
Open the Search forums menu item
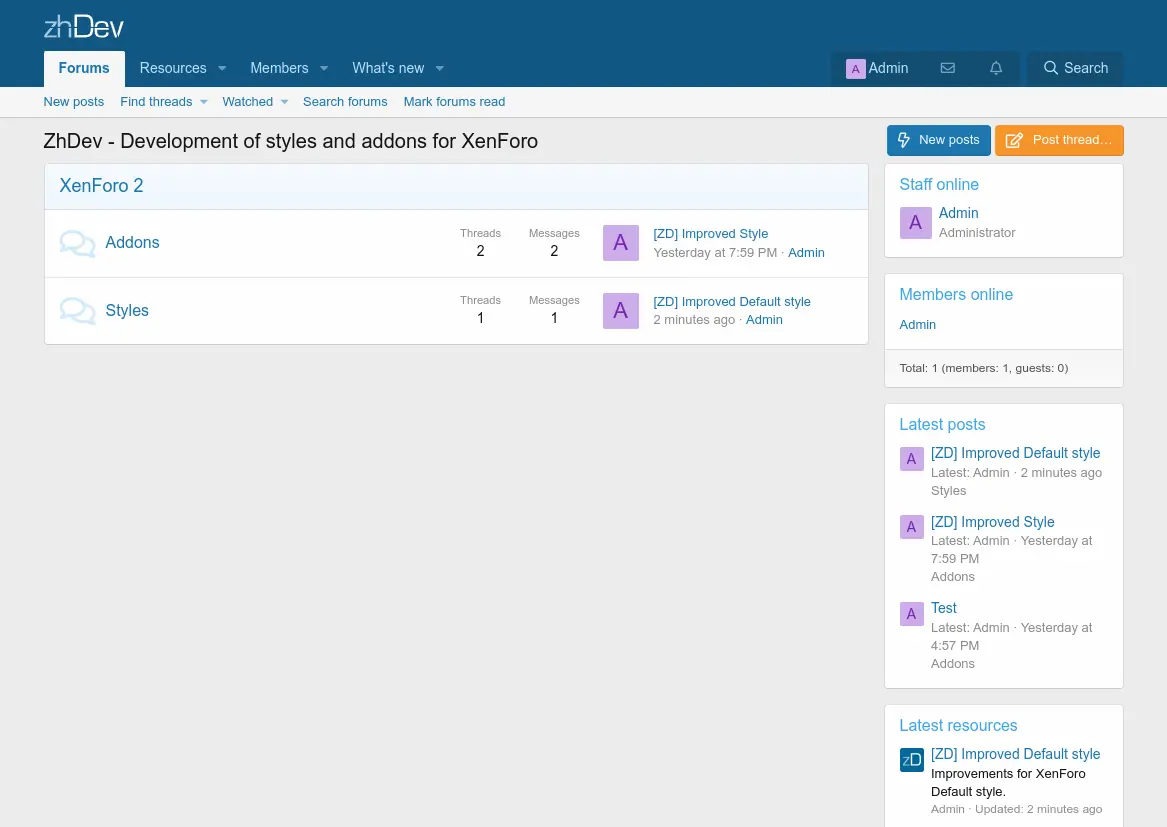click(345, 102)
